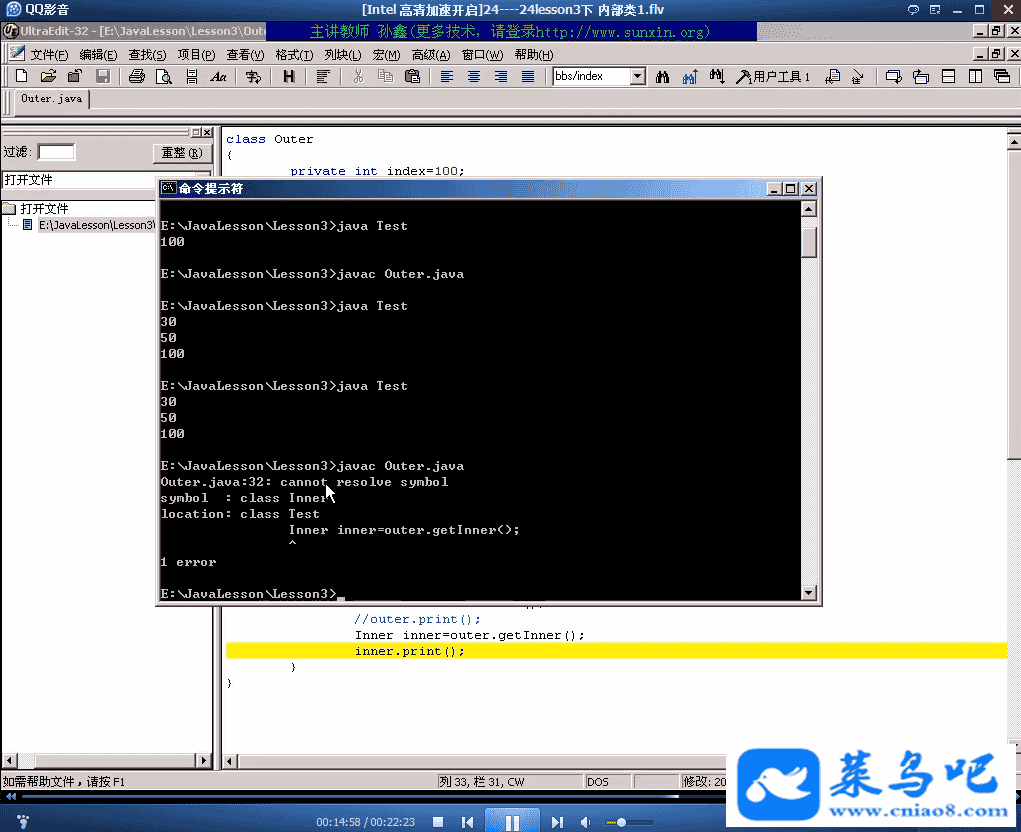Switch to the Outer.java tab
The height and width of the screenshot is (832, 1021).
pos(51,98)
